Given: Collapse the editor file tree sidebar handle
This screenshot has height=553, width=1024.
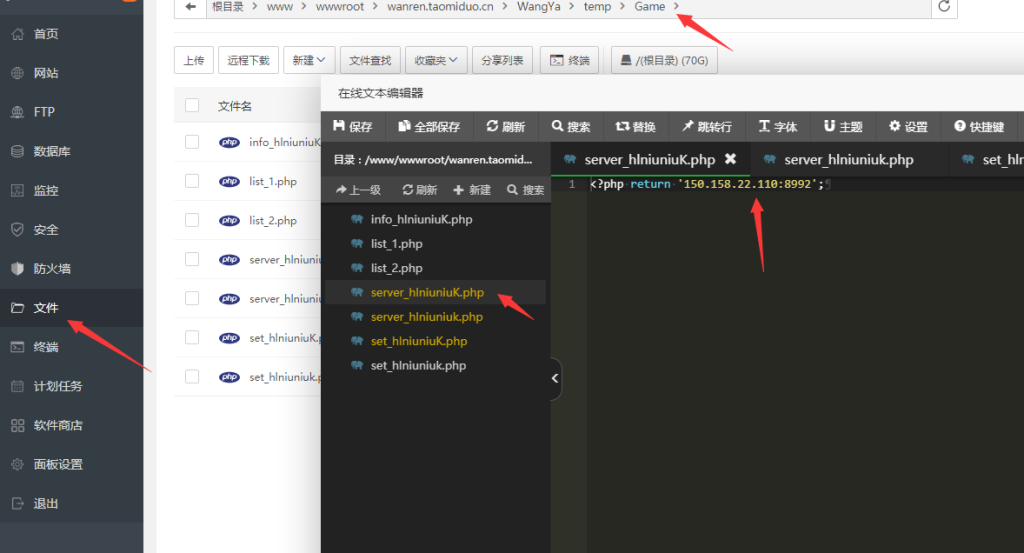Looking at the screenshot, I should [556, 379].
